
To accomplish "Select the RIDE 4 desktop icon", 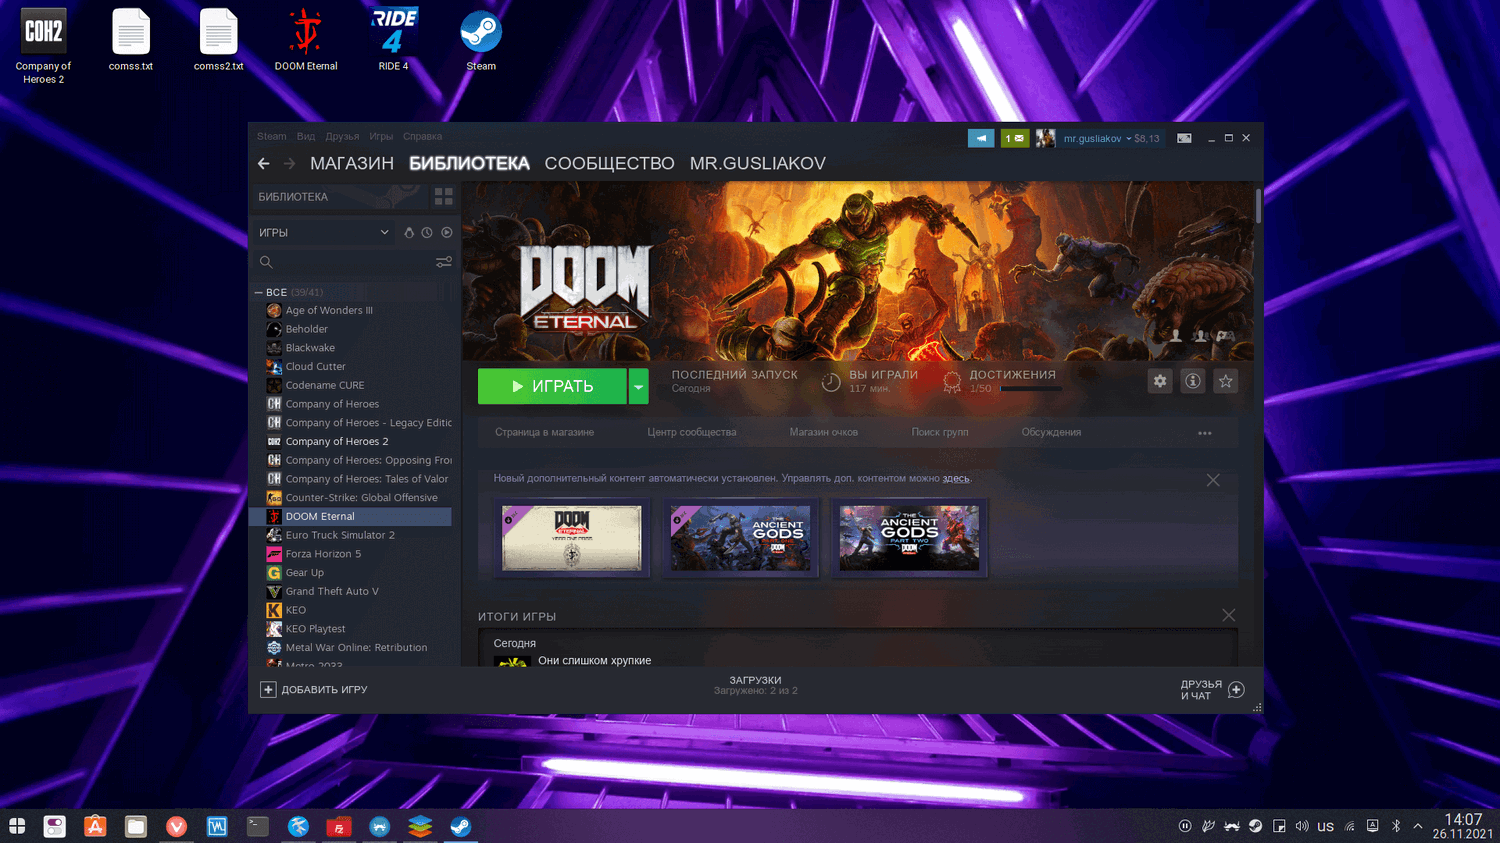I will tap(393, 41).
